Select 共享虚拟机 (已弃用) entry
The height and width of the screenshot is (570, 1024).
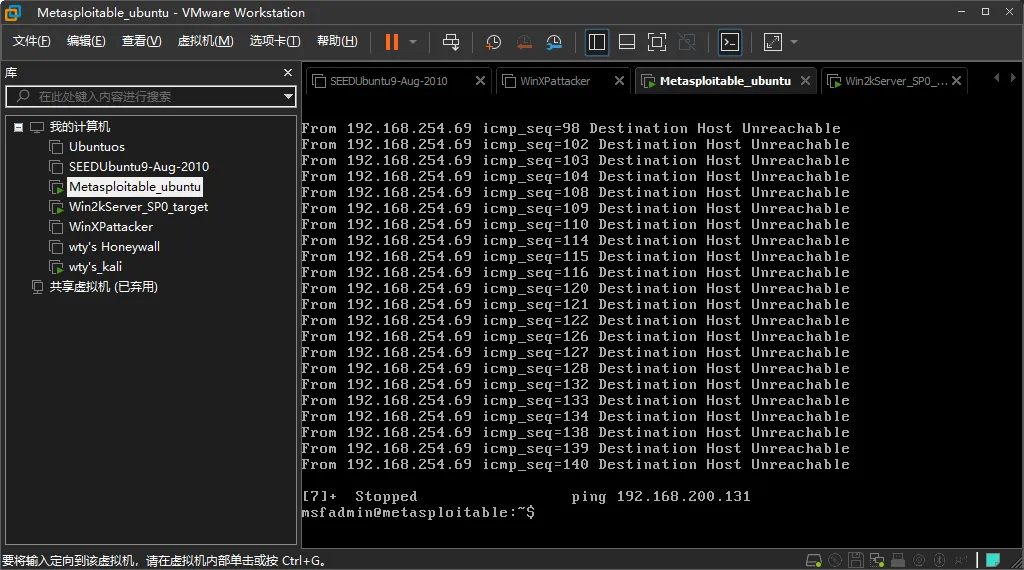tap(104, 287)
